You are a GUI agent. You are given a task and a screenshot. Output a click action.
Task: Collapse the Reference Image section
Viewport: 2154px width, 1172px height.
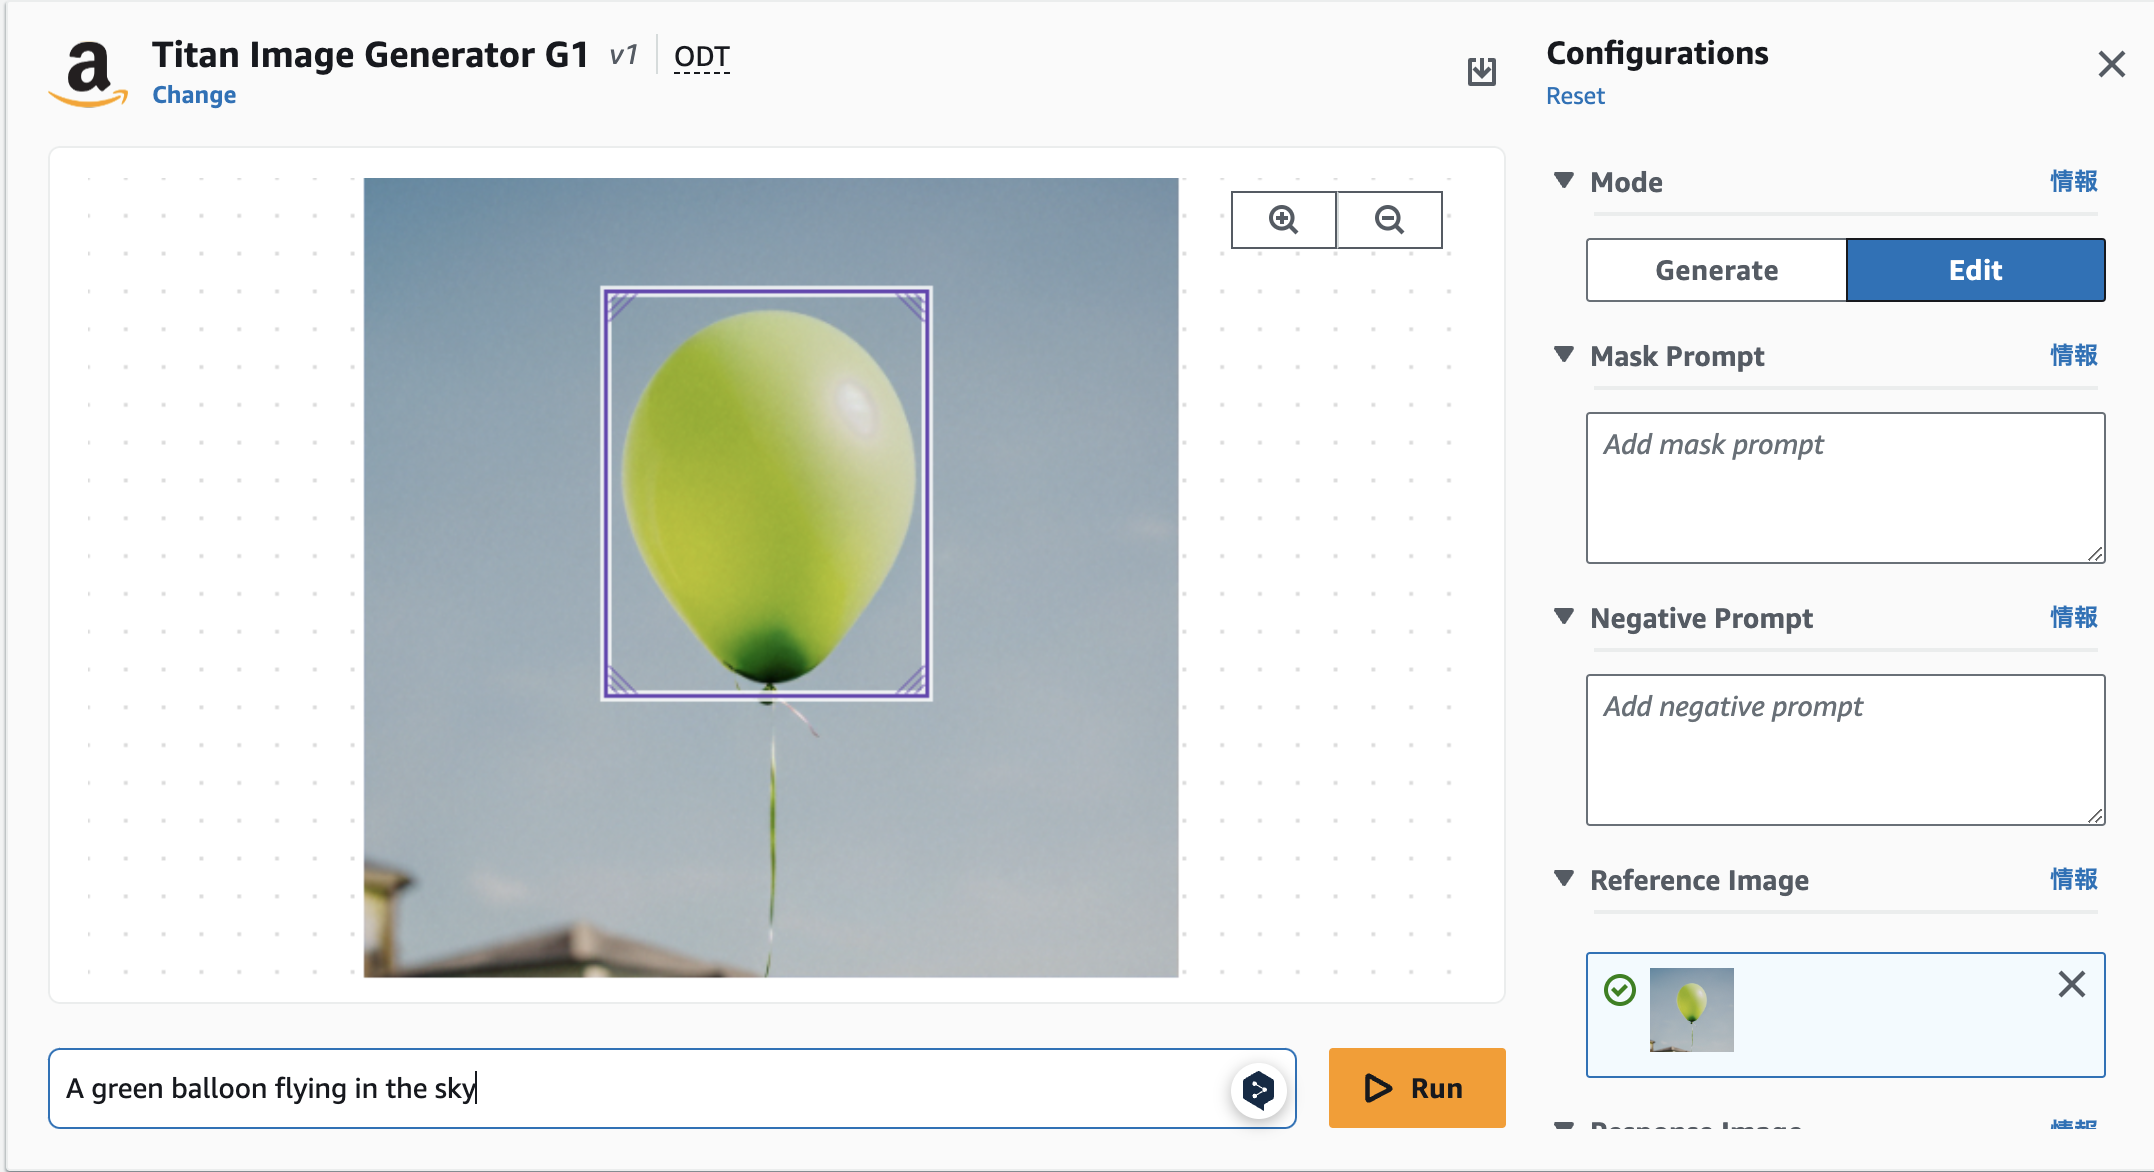[1564, 879]
